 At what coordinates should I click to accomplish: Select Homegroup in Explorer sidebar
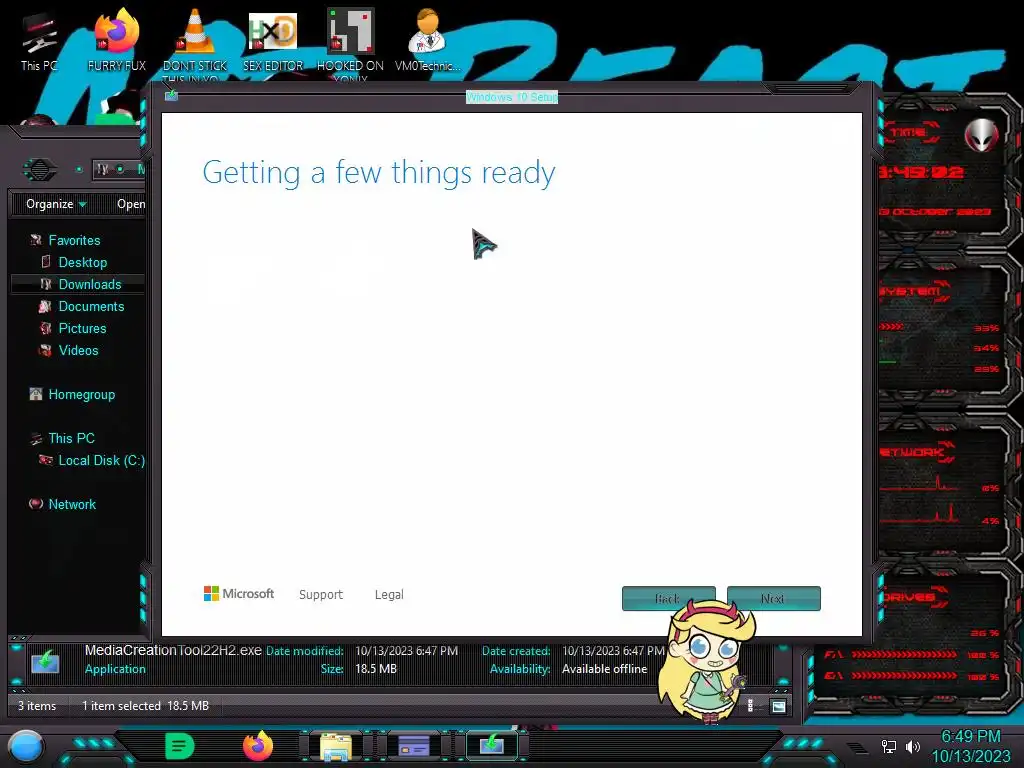(82, 394)
